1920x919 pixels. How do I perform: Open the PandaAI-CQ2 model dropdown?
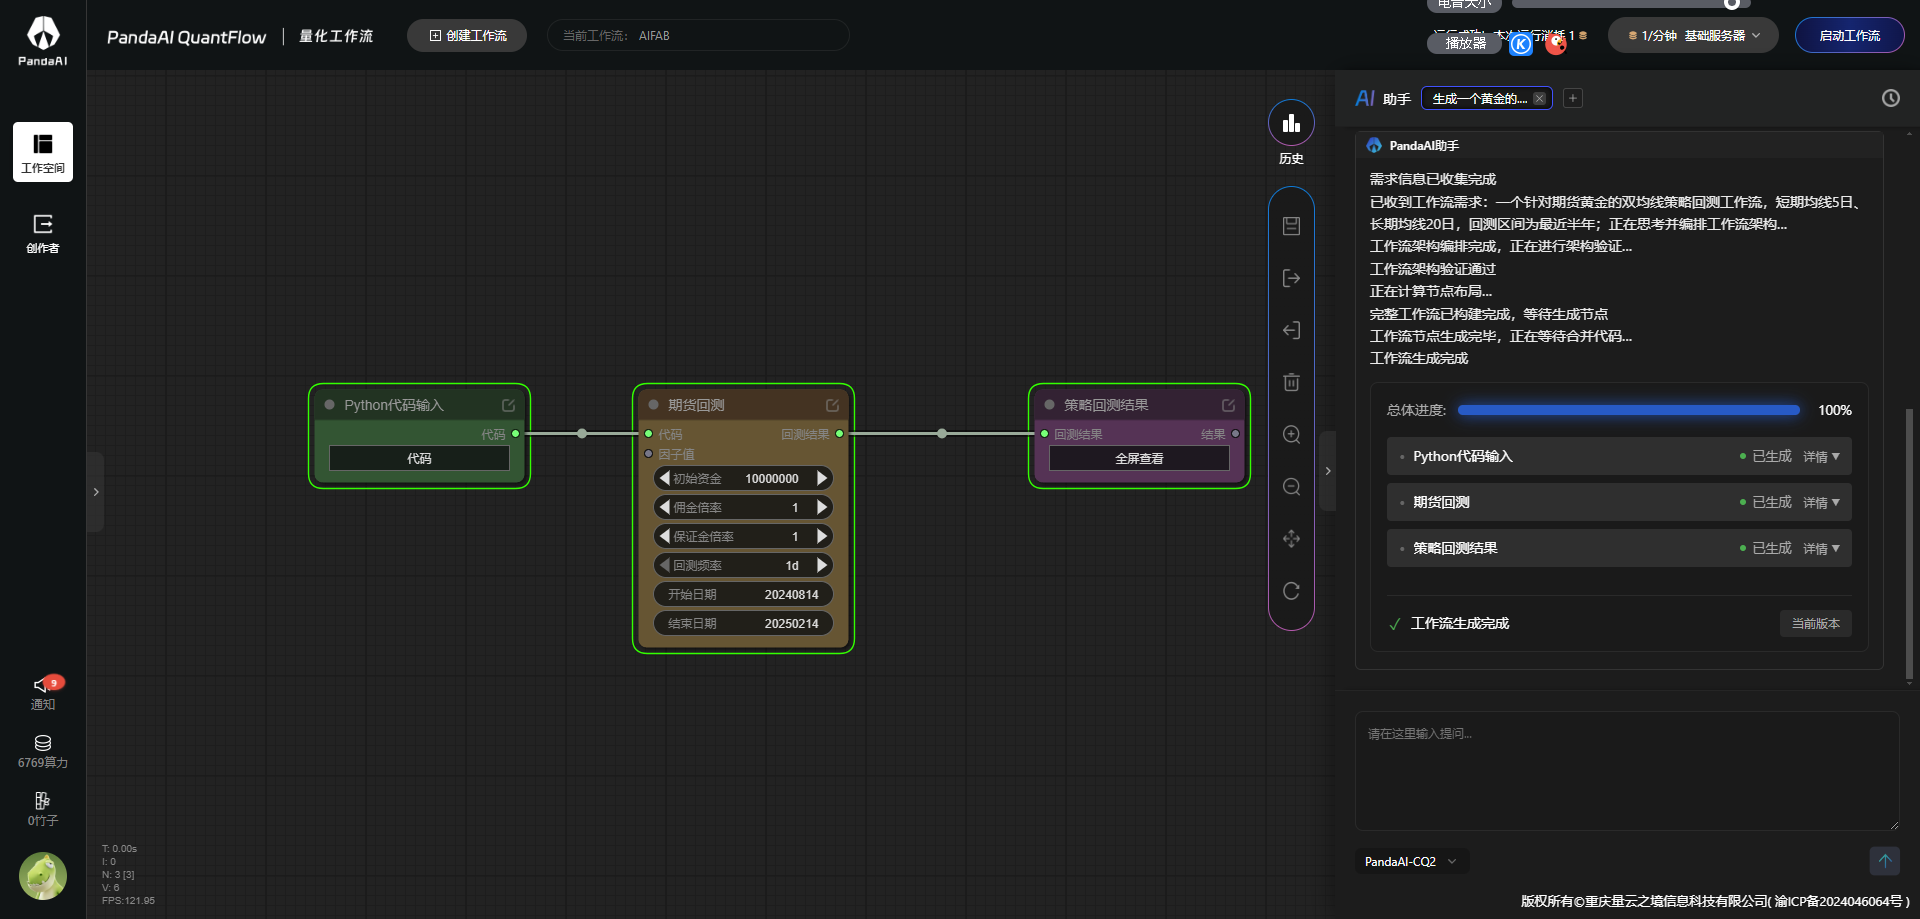pyautogui.click(x=1411, y=861)
